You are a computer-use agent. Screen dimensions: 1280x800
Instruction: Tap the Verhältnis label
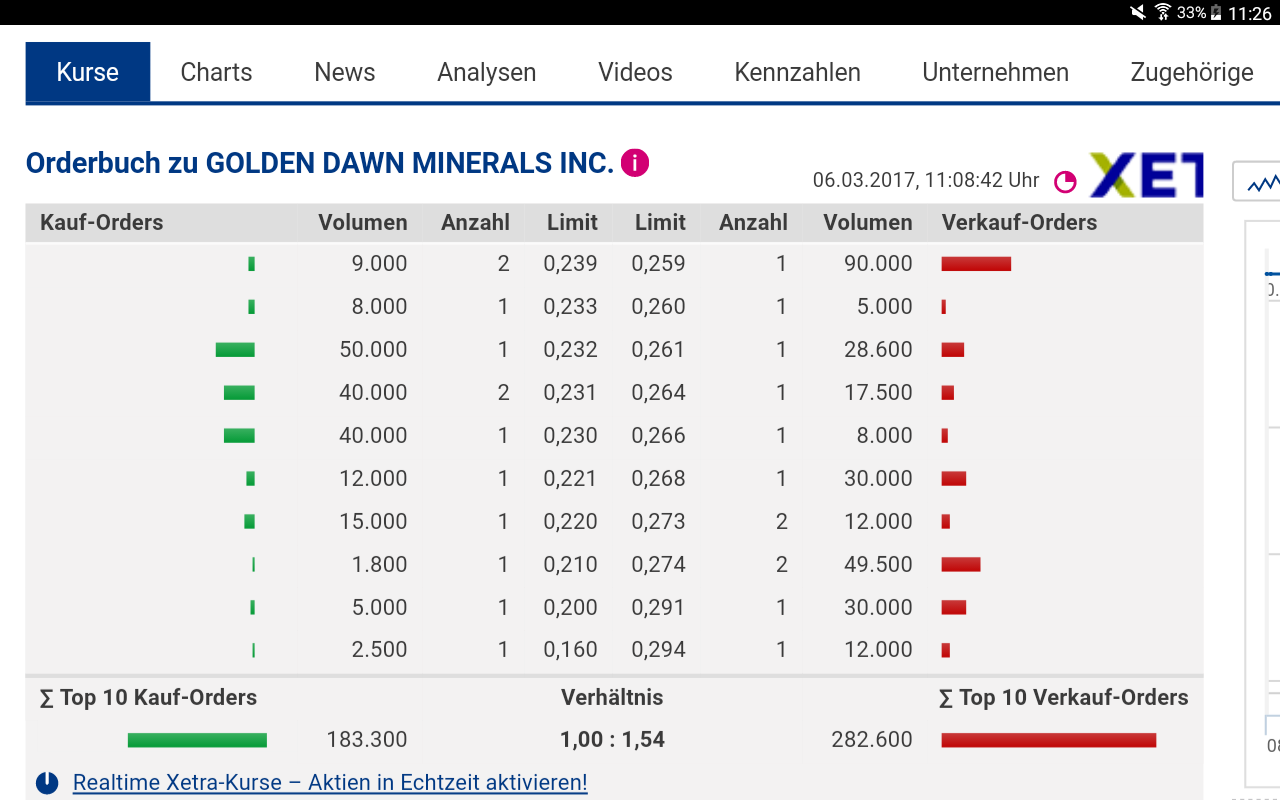tap(612, 698)
